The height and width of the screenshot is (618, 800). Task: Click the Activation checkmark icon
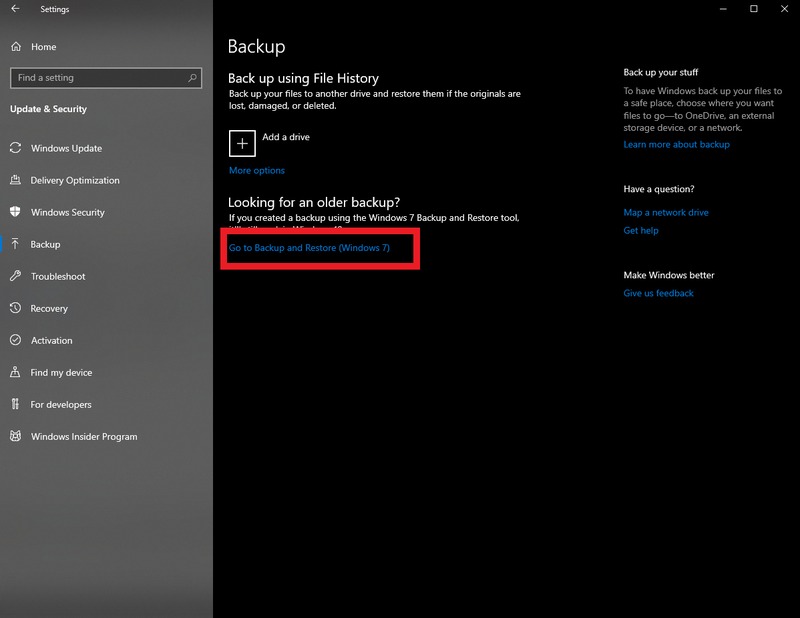[15, 340]
